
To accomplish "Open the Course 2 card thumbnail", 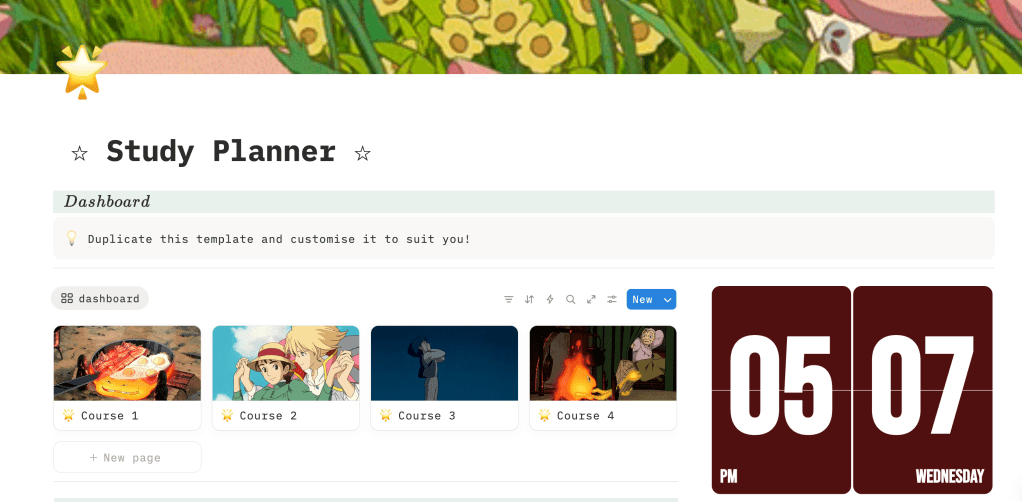I will pos(285,363).
